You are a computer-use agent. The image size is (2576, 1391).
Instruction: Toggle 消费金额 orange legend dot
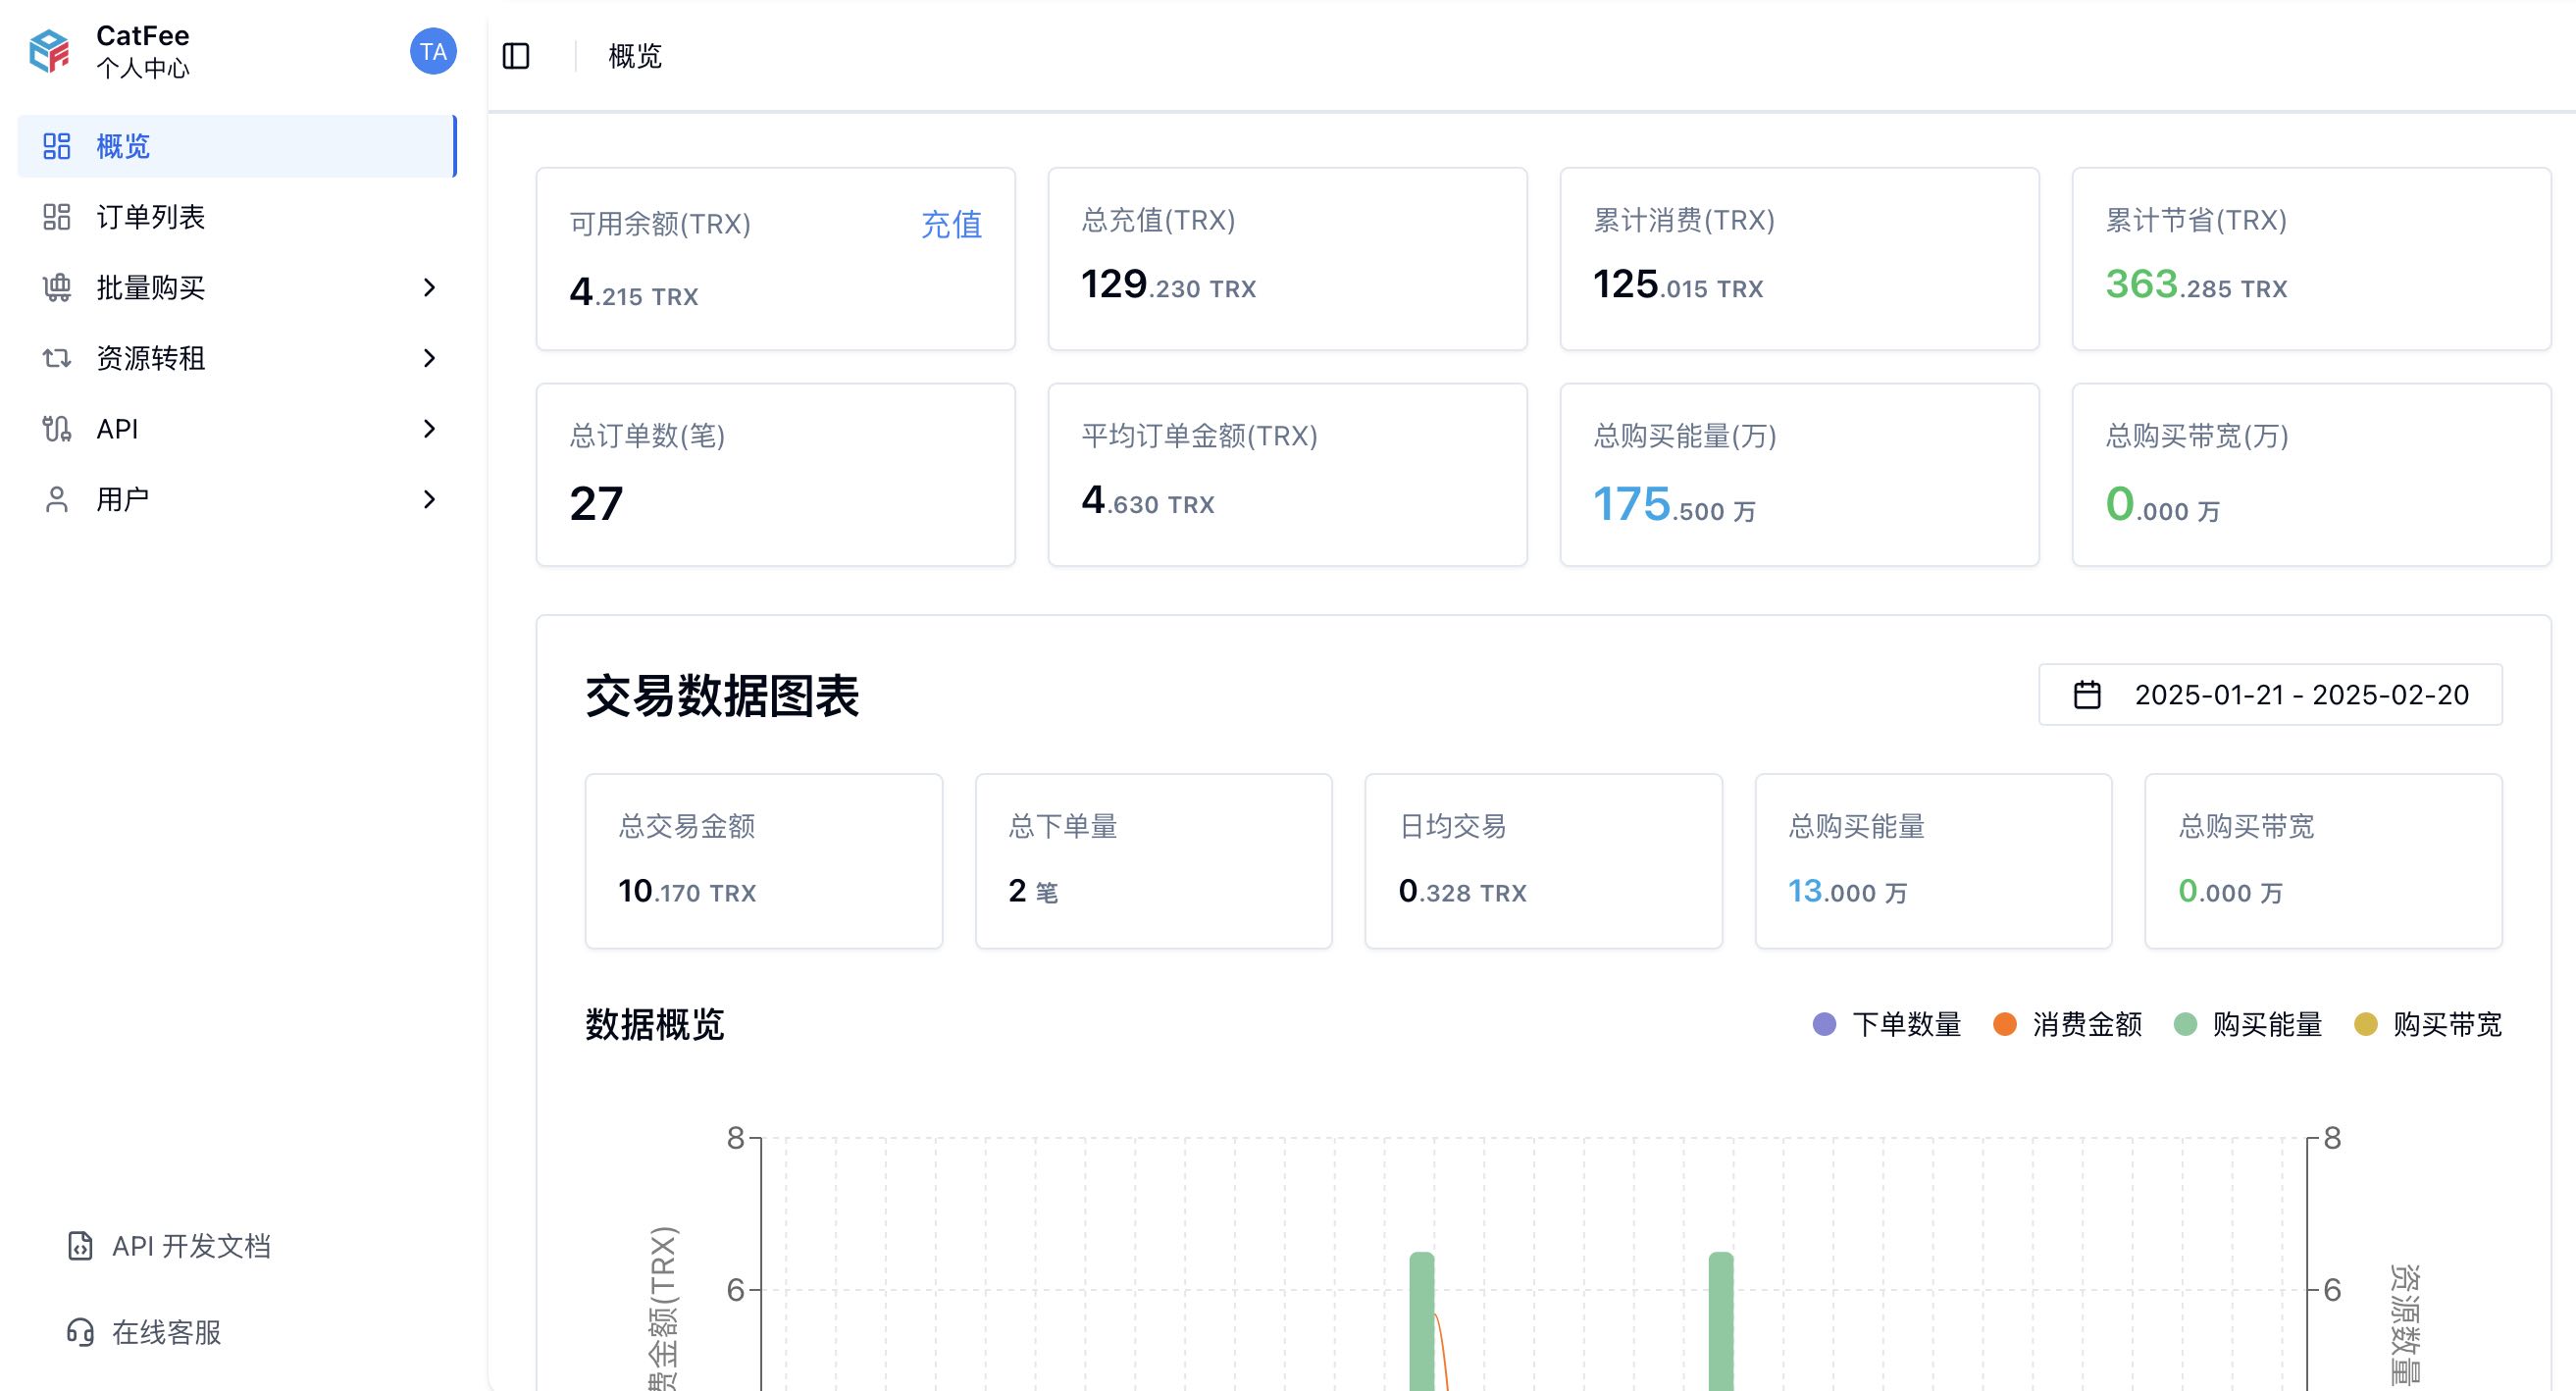point(2004,1024)
